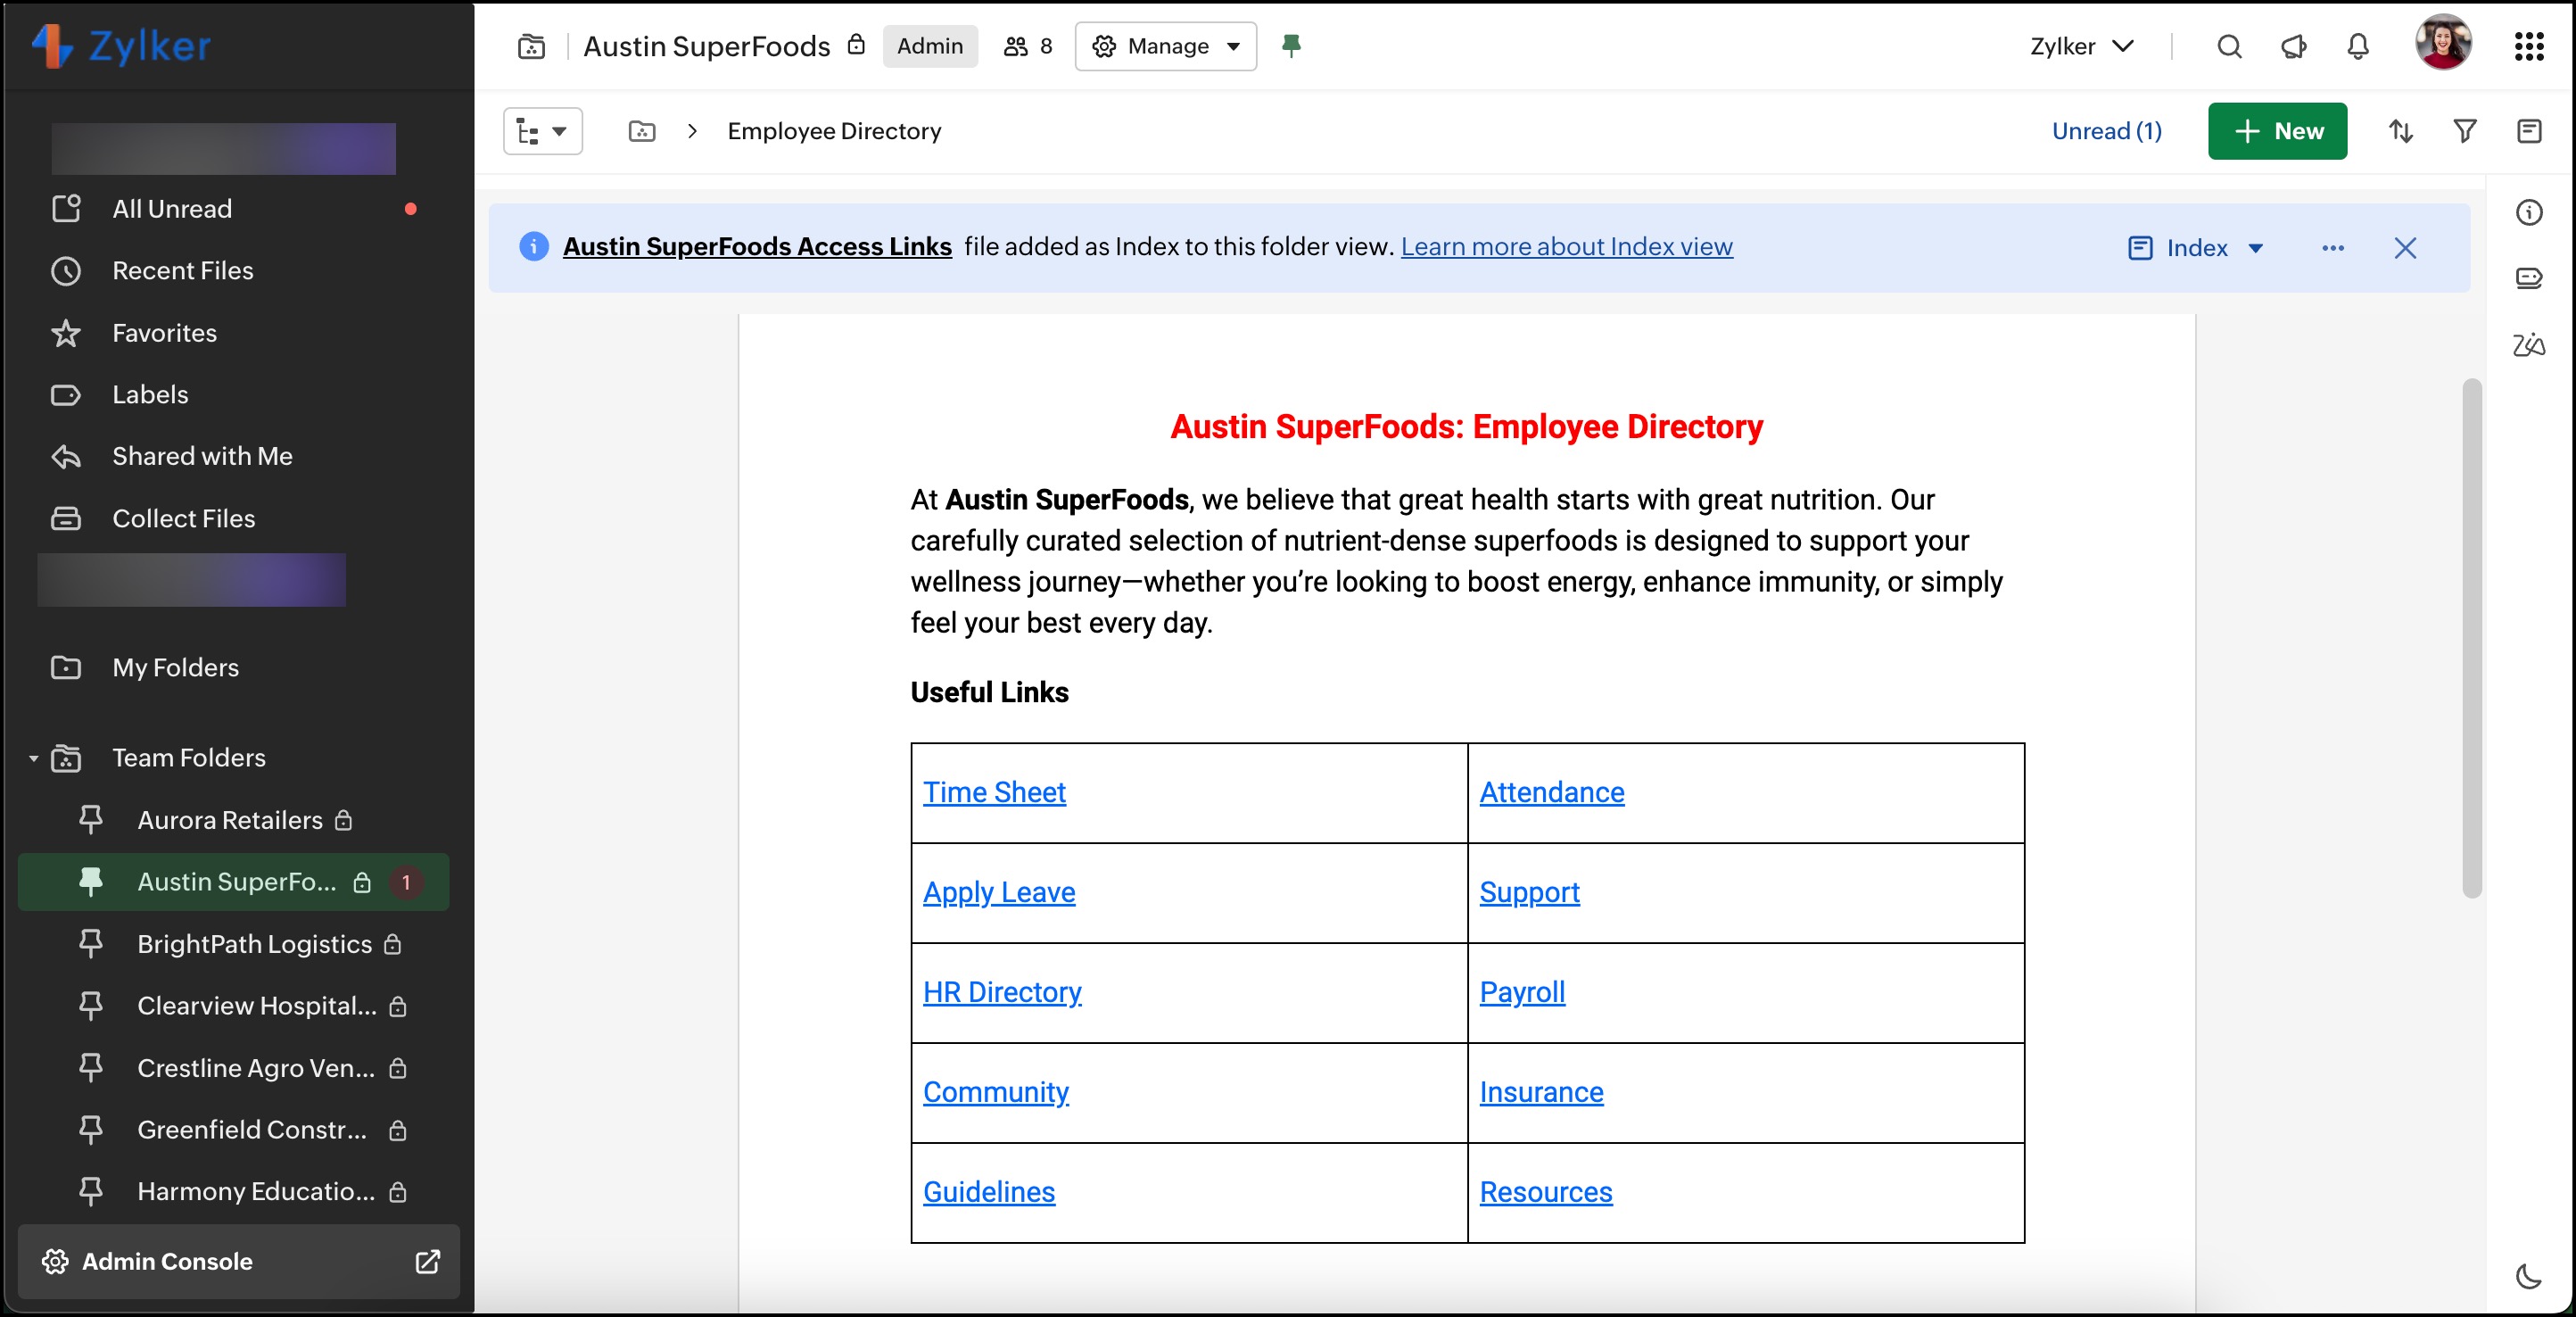Open the notifications bell
This screenshot has height=1317, width=2576.
click(x=2358, y=46)
